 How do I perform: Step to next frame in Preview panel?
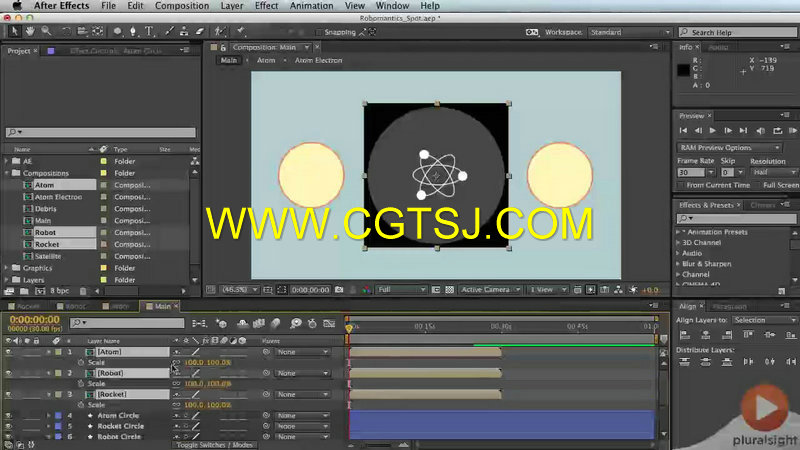(x=728, y=131)
